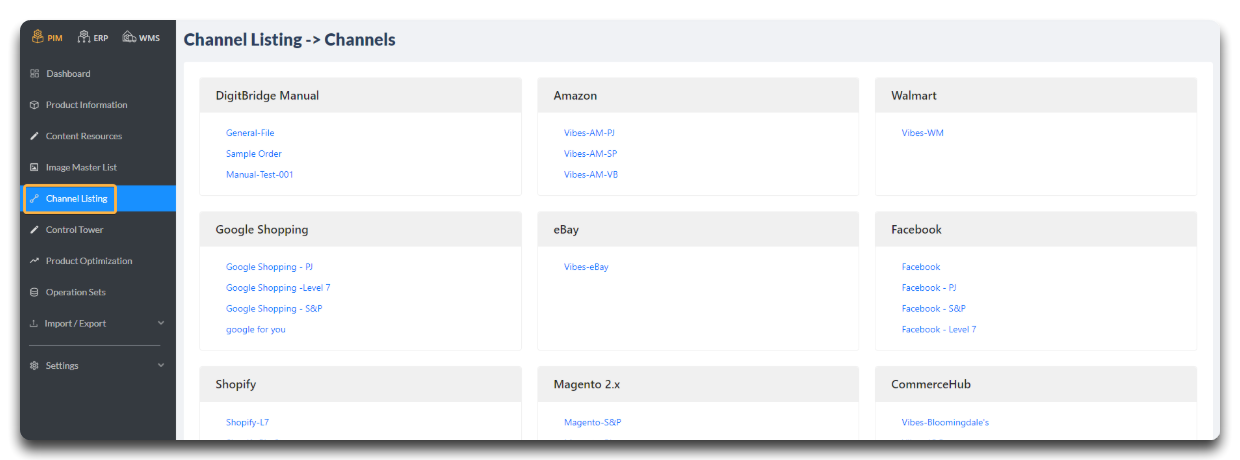1240x460 pixels.
Task: Open Vibes-AM-VB Amazon channel
Action: point(591,174)
